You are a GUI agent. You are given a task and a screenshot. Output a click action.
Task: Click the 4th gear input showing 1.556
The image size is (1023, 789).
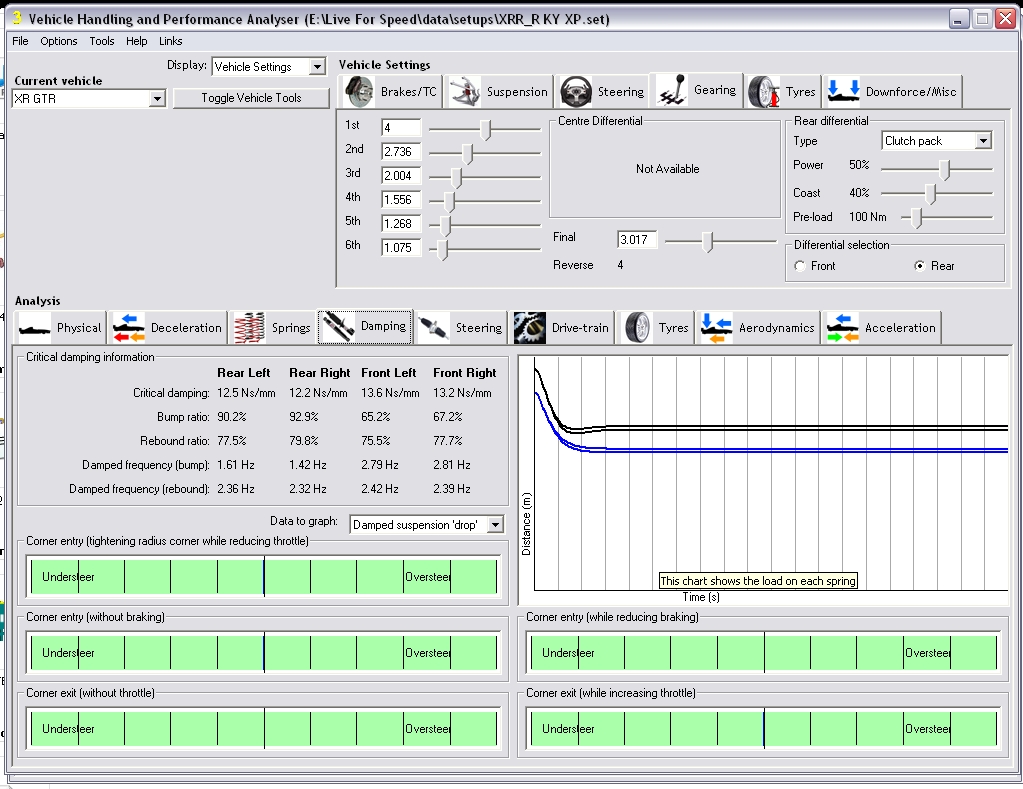[401, 200]
